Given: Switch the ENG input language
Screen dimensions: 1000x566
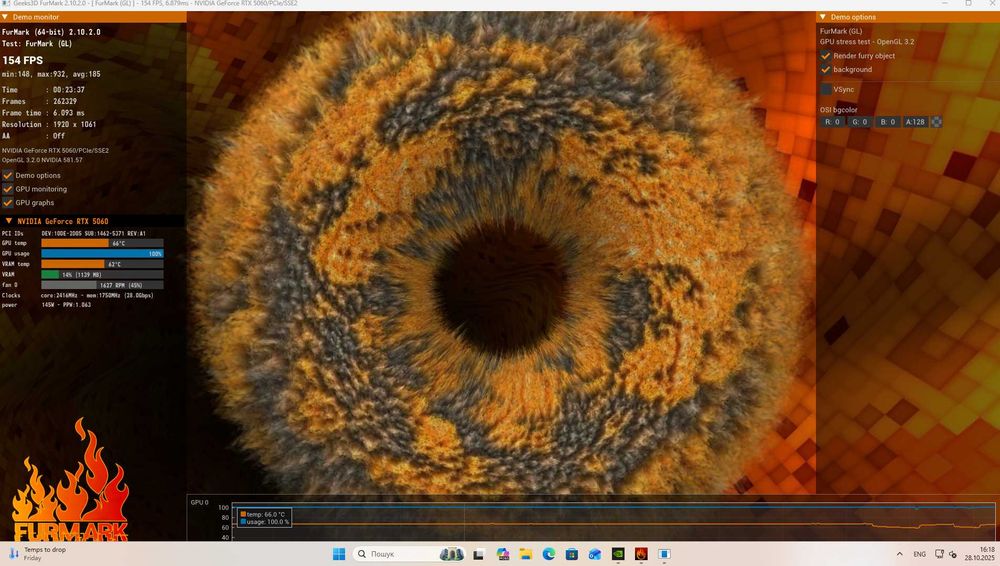Looking at the screenshot, I should pos(919,554).
